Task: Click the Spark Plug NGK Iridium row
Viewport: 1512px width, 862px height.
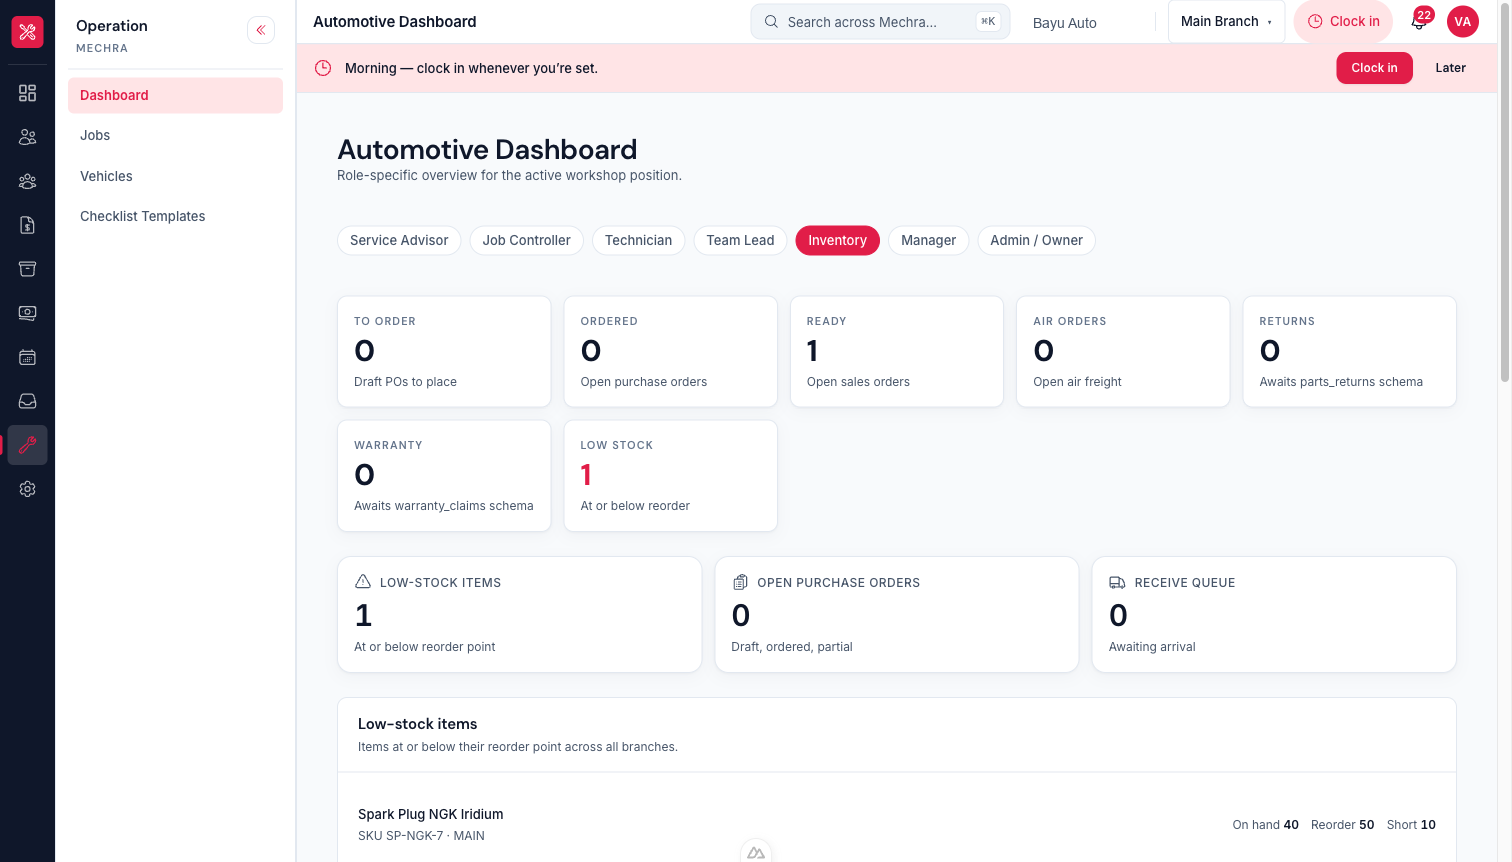Action: (897, 824)
